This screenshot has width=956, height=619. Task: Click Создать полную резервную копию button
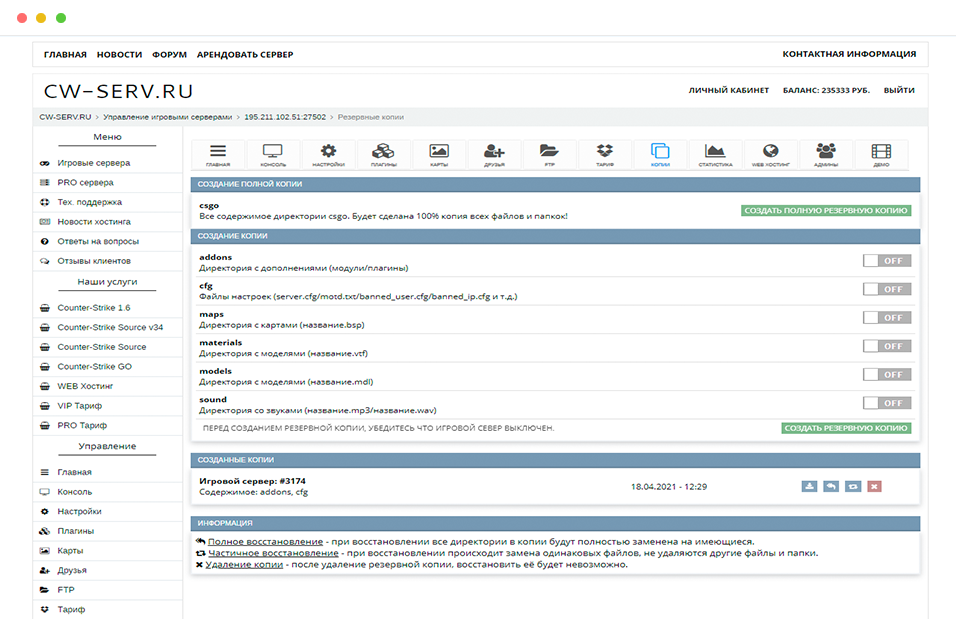[826, 211]
